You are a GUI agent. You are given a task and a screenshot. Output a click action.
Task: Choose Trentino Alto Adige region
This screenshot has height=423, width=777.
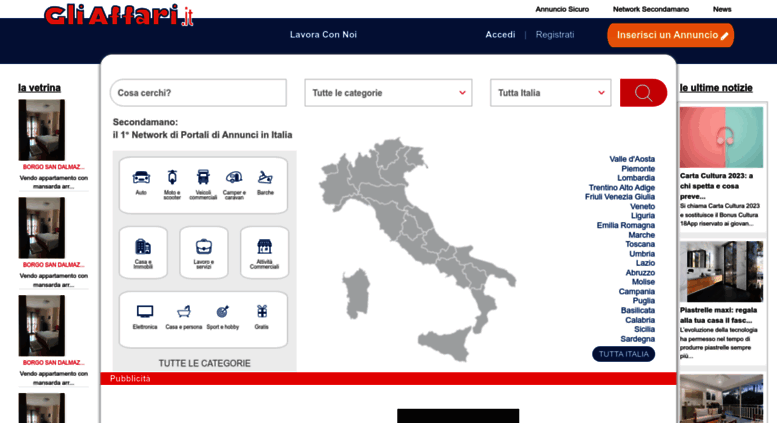click(621, 187)
